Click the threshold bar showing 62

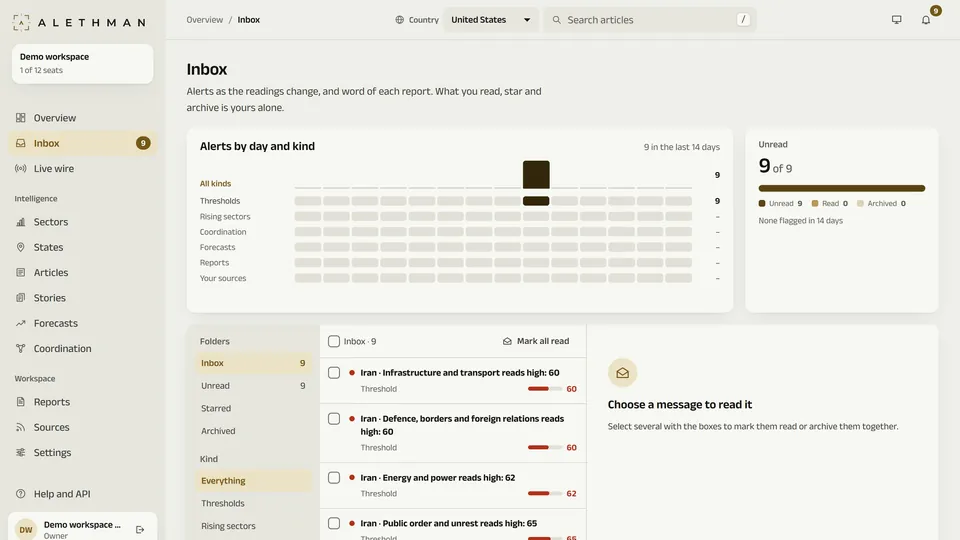[x=544, y=493]
